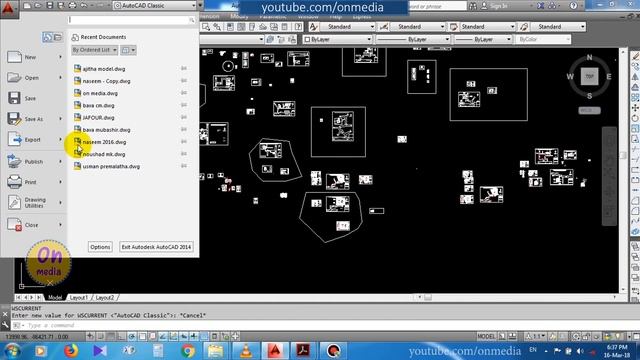Pin on media.dwg to the list
The image size is (640, 360).
pyautogui.click(x=184, y=93)
